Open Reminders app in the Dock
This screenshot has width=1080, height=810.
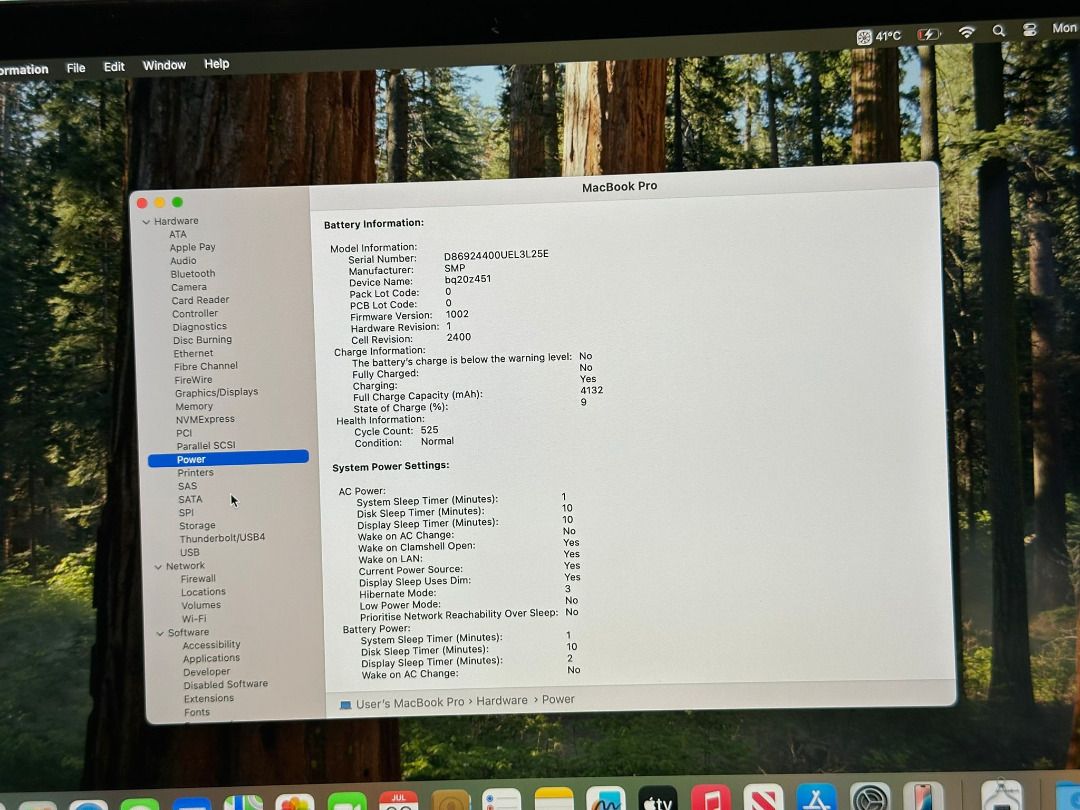501,800
